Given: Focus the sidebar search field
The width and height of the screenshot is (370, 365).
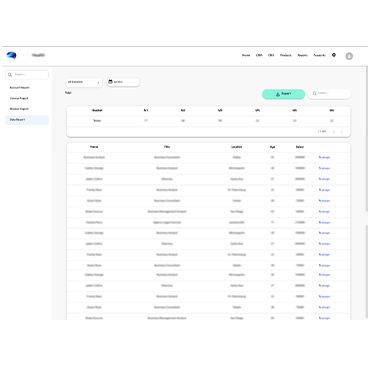Looking at the screenshot, I should pyautogui.click(x=27, y=75).
